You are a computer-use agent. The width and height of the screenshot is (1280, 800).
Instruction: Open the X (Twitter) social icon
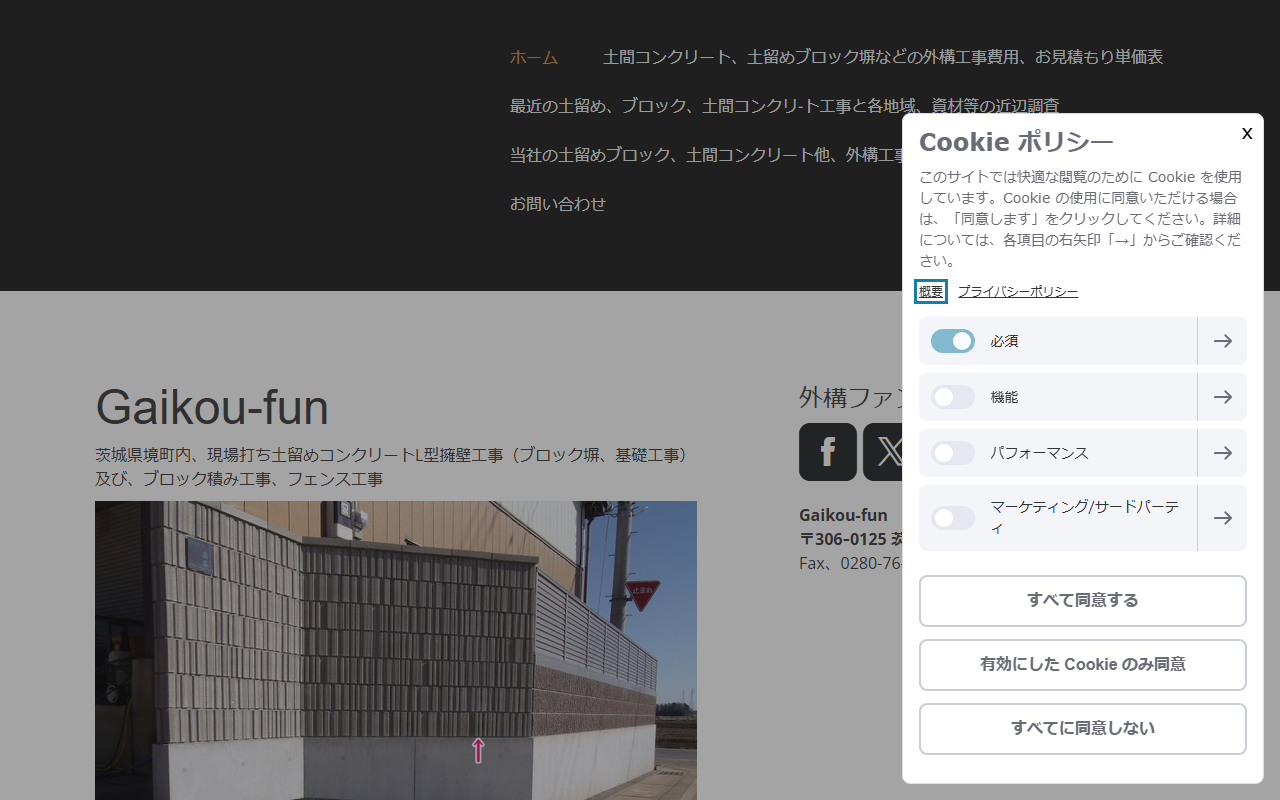pos(883,452)
